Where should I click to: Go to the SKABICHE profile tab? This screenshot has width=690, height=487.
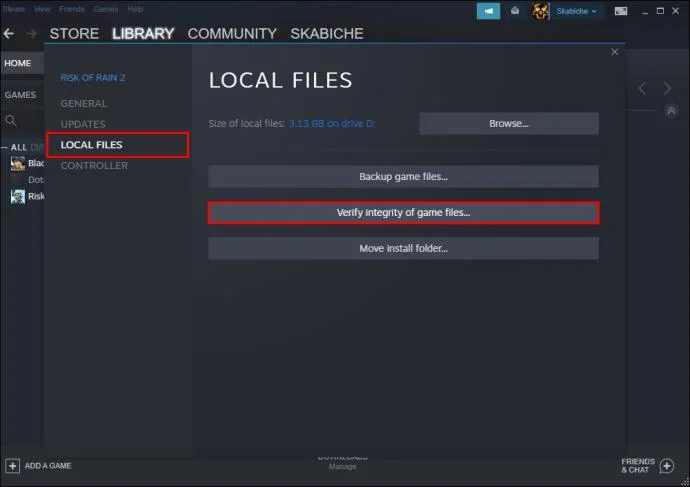click(327, 33)
